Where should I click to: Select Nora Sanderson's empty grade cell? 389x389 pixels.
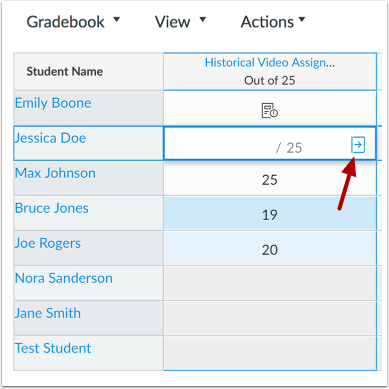(x=270, y=283)
